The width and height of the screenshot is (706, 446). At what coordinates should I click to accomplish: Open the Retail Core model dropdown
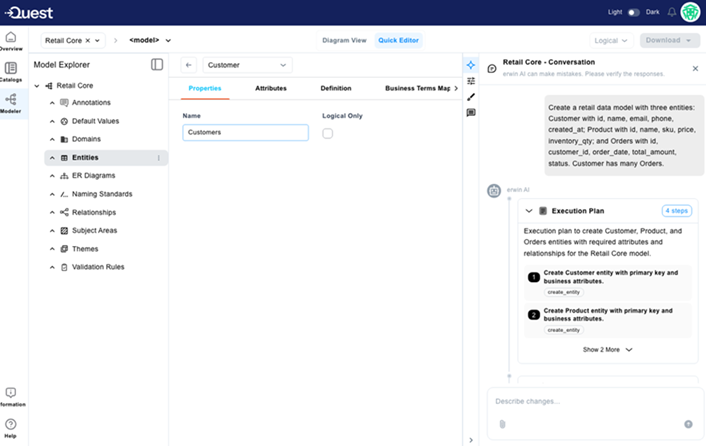97,41
